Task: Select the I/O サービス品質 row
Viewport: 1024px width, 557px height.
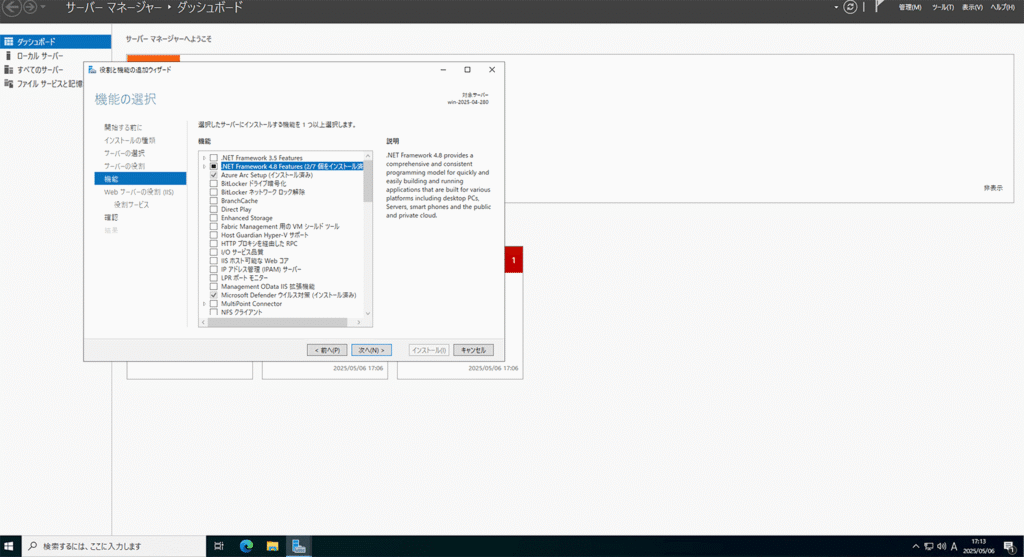Action: click(x=242, y=252)
